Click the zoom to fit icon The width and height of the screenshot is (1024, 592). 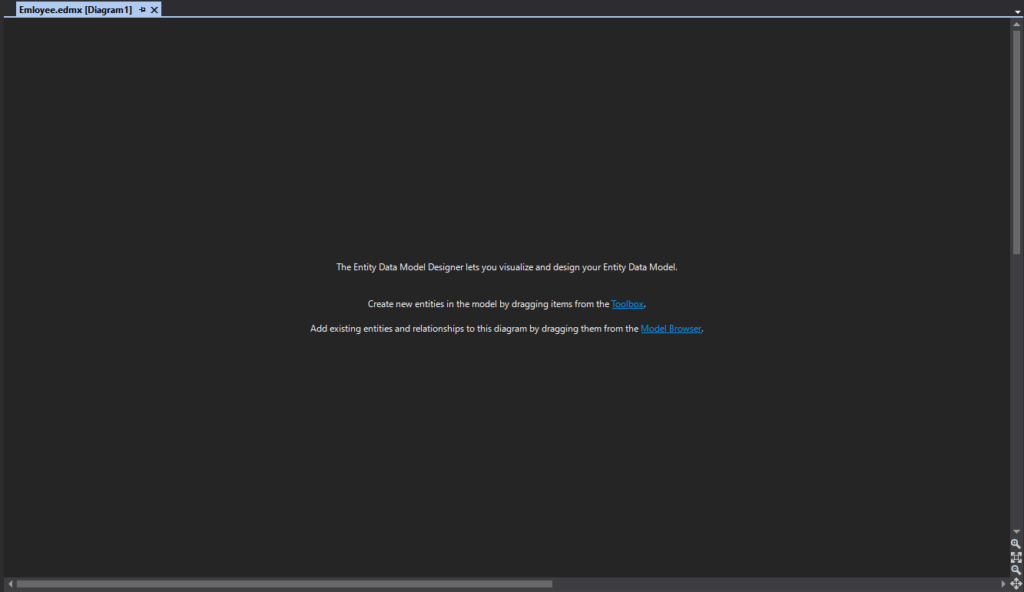click(x=1016, y=557)
